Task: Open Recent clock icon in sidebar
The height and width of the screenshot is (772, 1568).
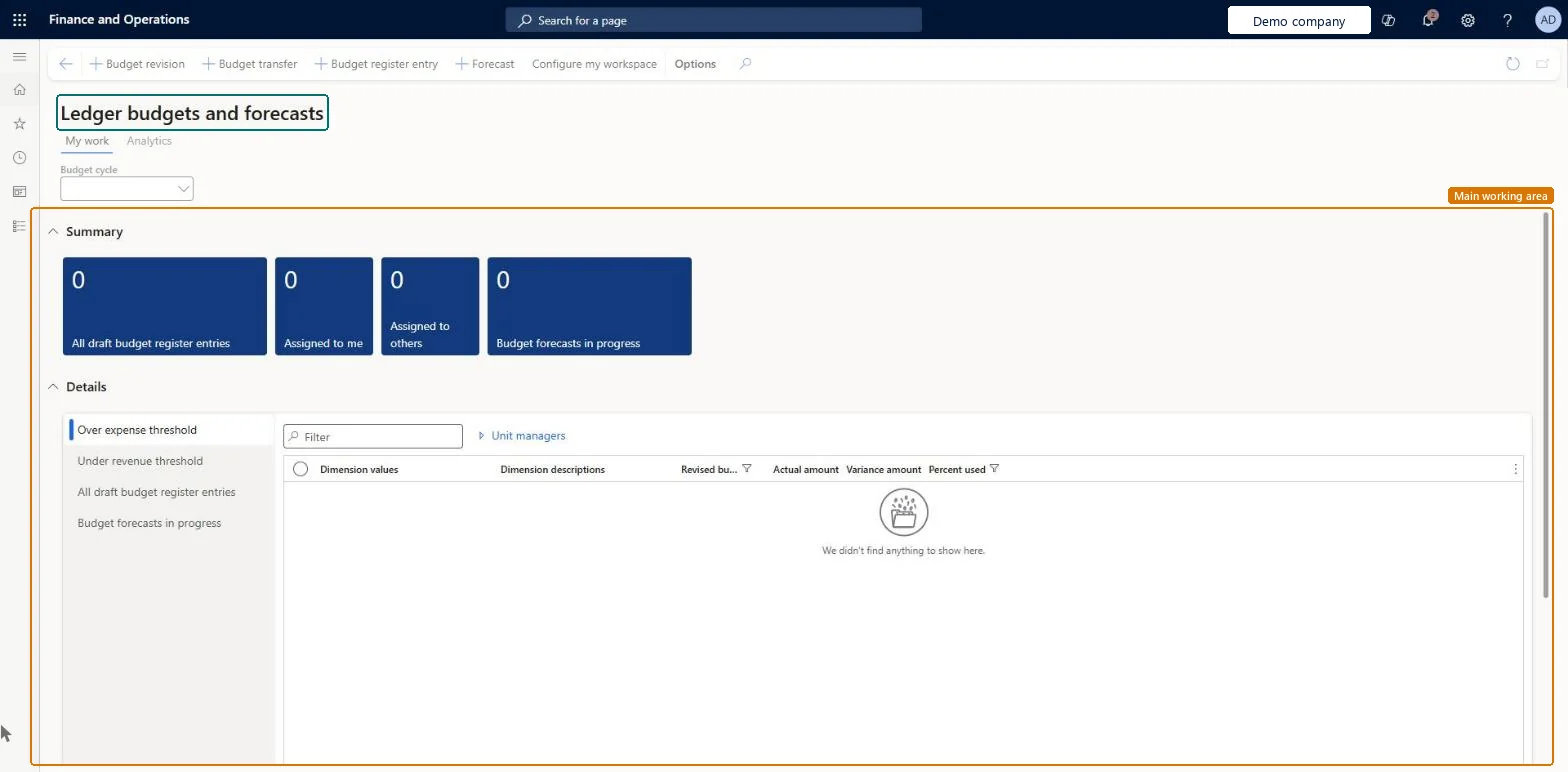Action: point(19,158)
